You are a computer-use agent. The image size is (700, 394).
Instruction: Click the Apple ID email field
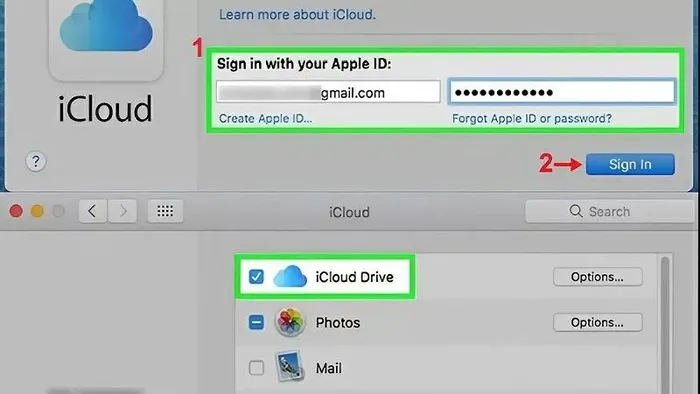coord(328,92)
